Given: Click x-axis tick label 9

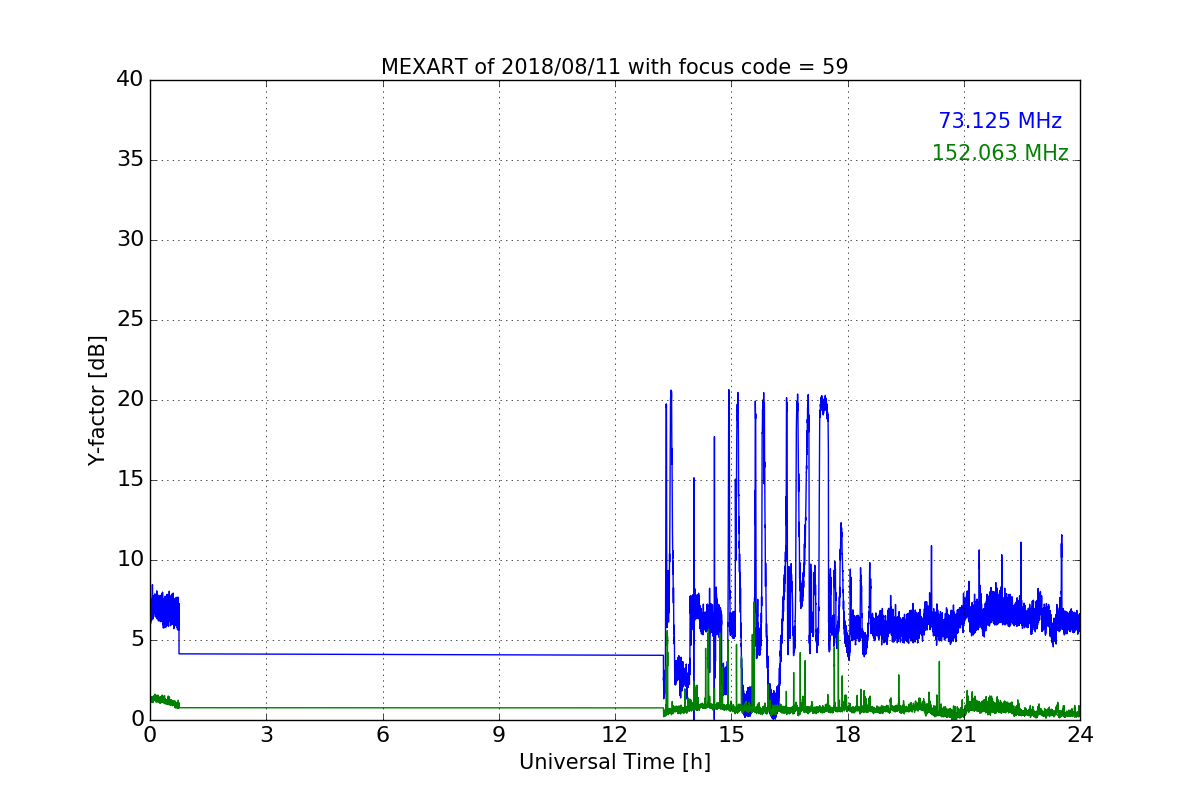Looking at the screenshot, I should point(498,735).
